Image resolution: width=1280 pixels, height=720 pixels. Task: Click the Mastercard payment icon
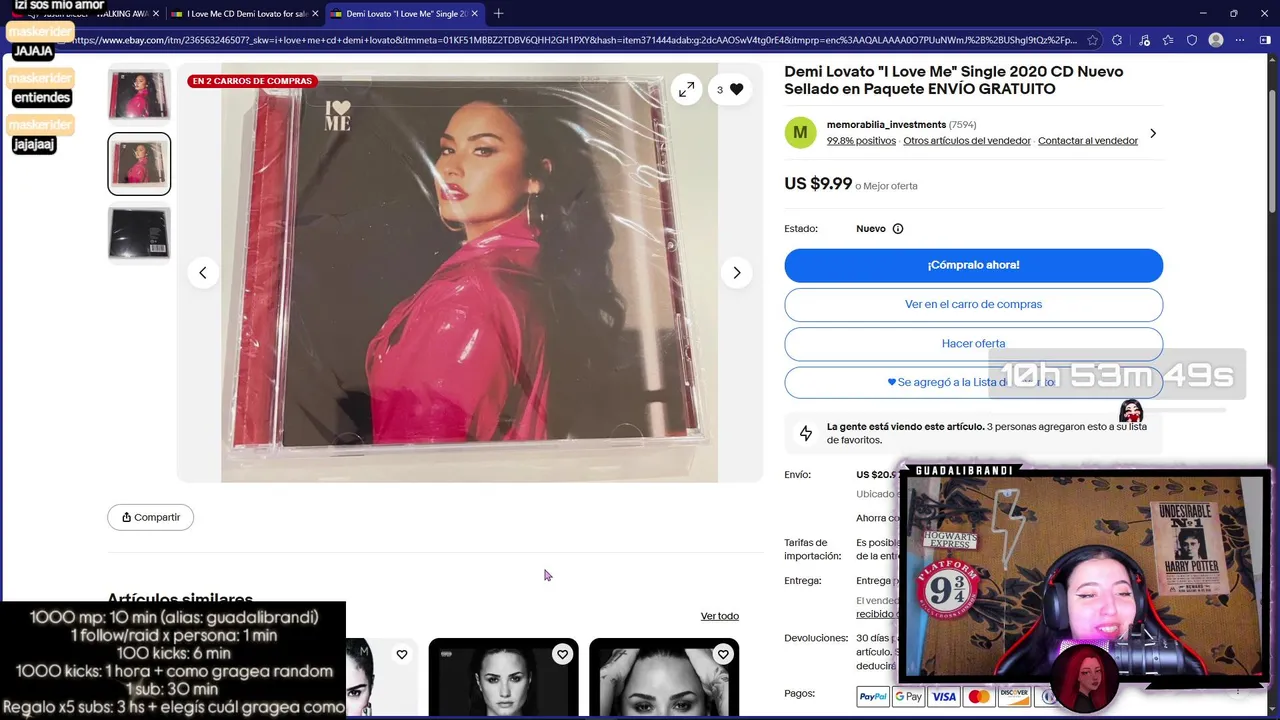[x=979, y=697]
